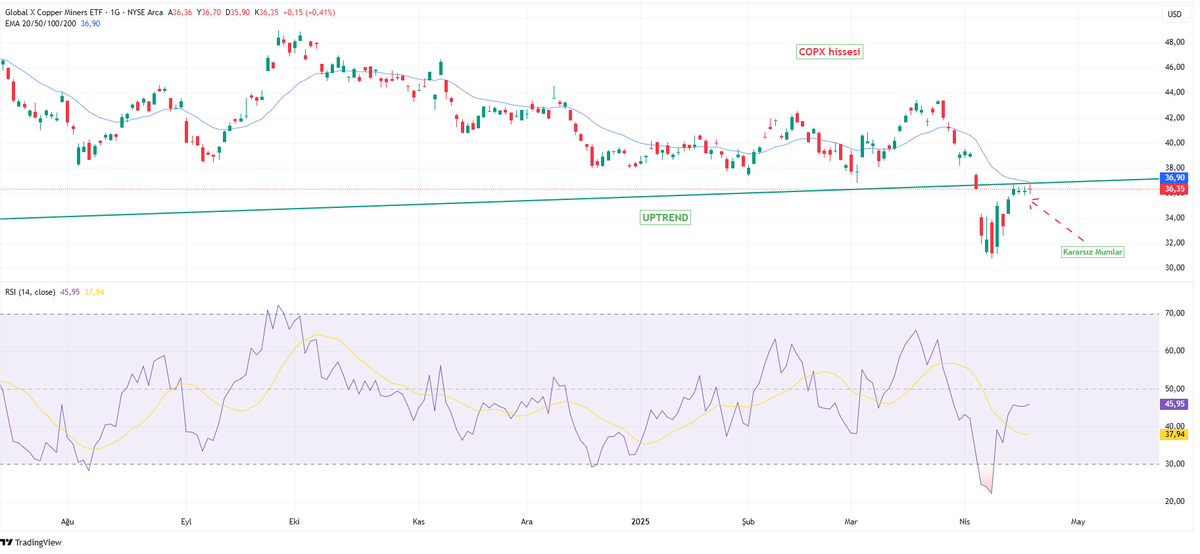The image size is (1200, 554).
Task: Click the Mar date label on time axis
Action: point(851,522)
